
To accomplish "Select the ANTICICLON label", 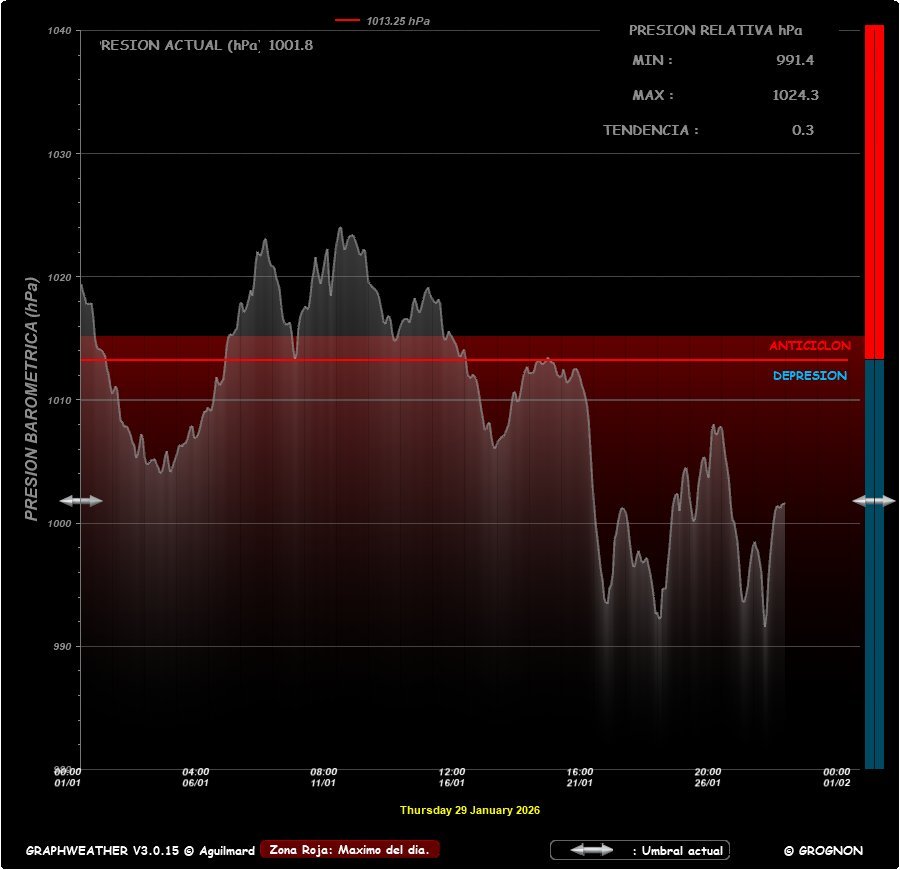I will [809, 346].
